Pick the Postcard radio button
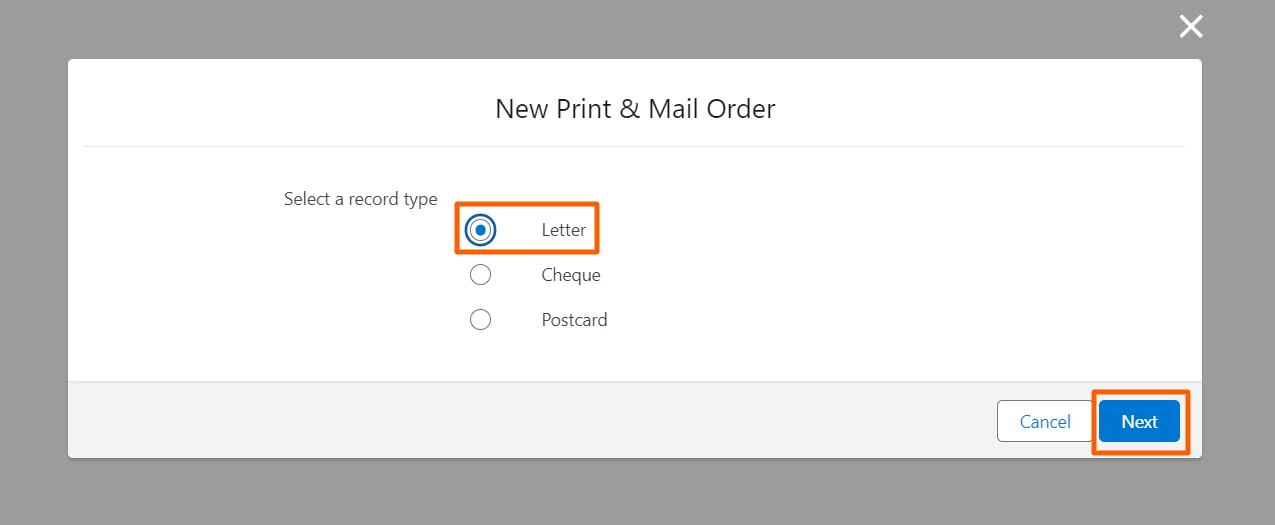This screenshot has width=1275, height=525. point(481,320)
